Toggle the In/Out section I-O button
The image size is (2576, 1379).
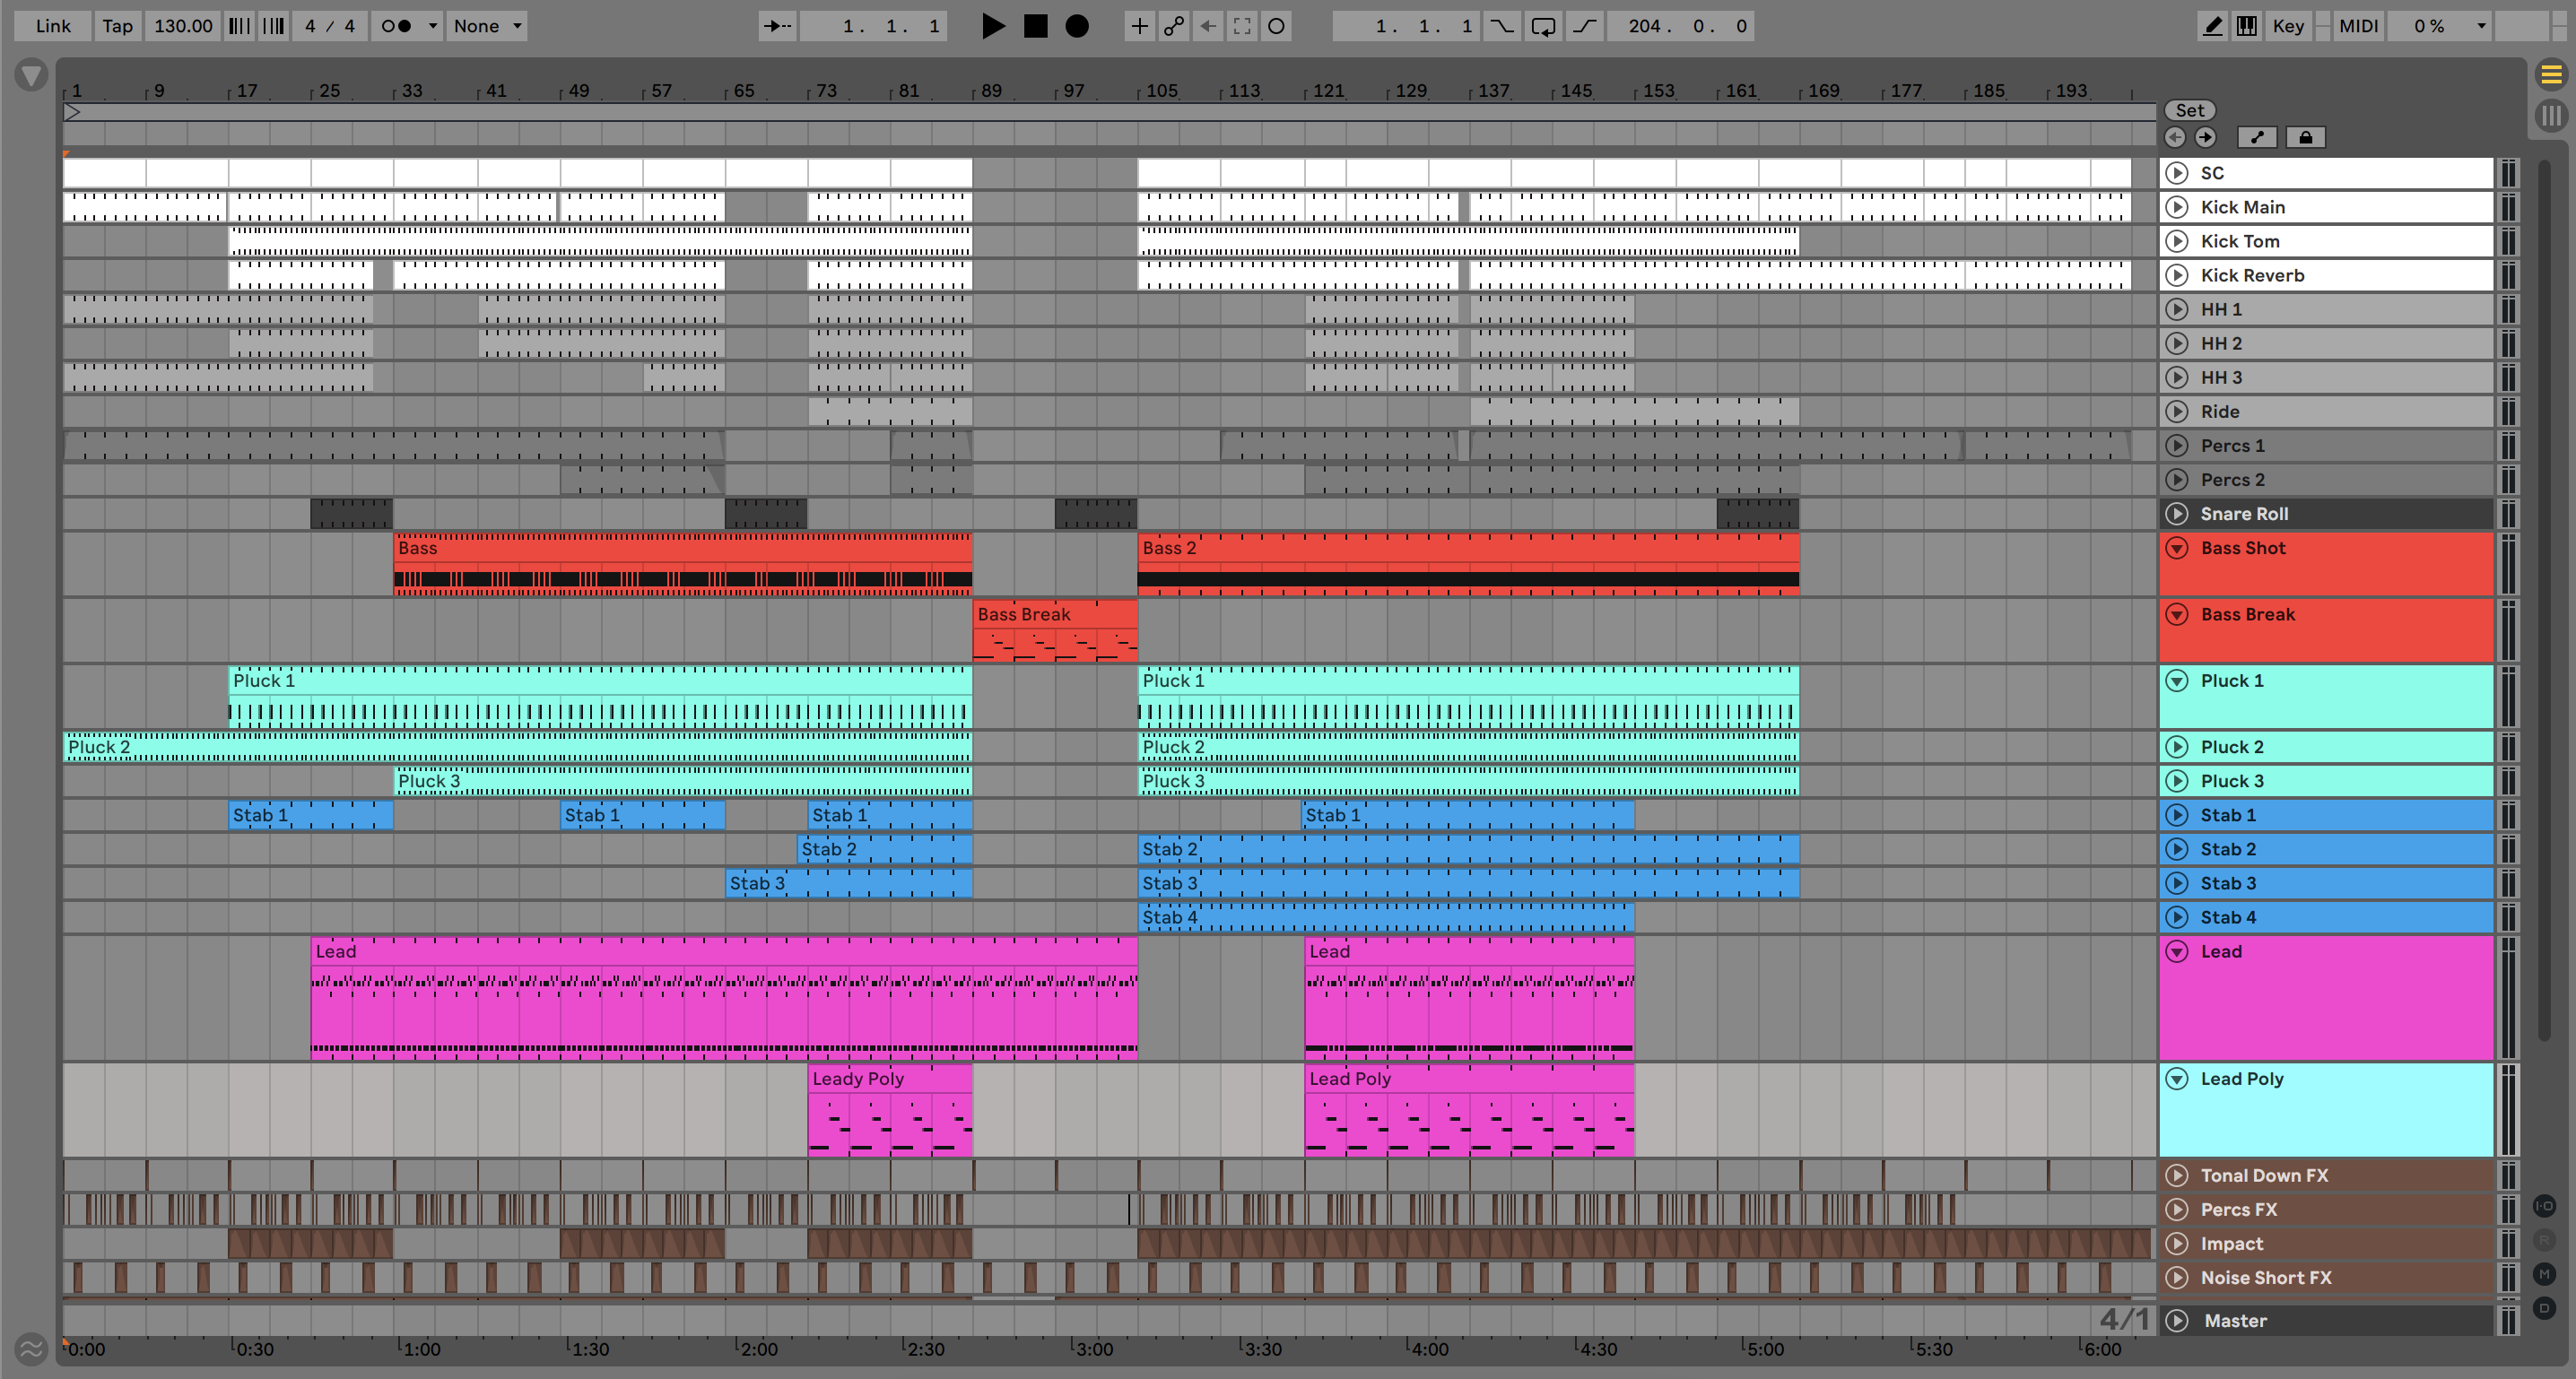tap(2545, 1206)
